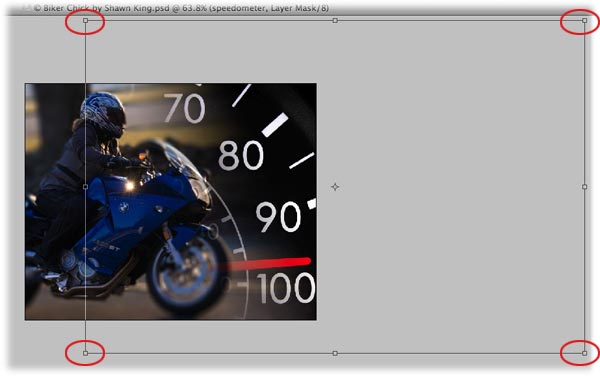Click the right-middle transform handle
Screen dimensions: 600x377
[x=584, y=187]
